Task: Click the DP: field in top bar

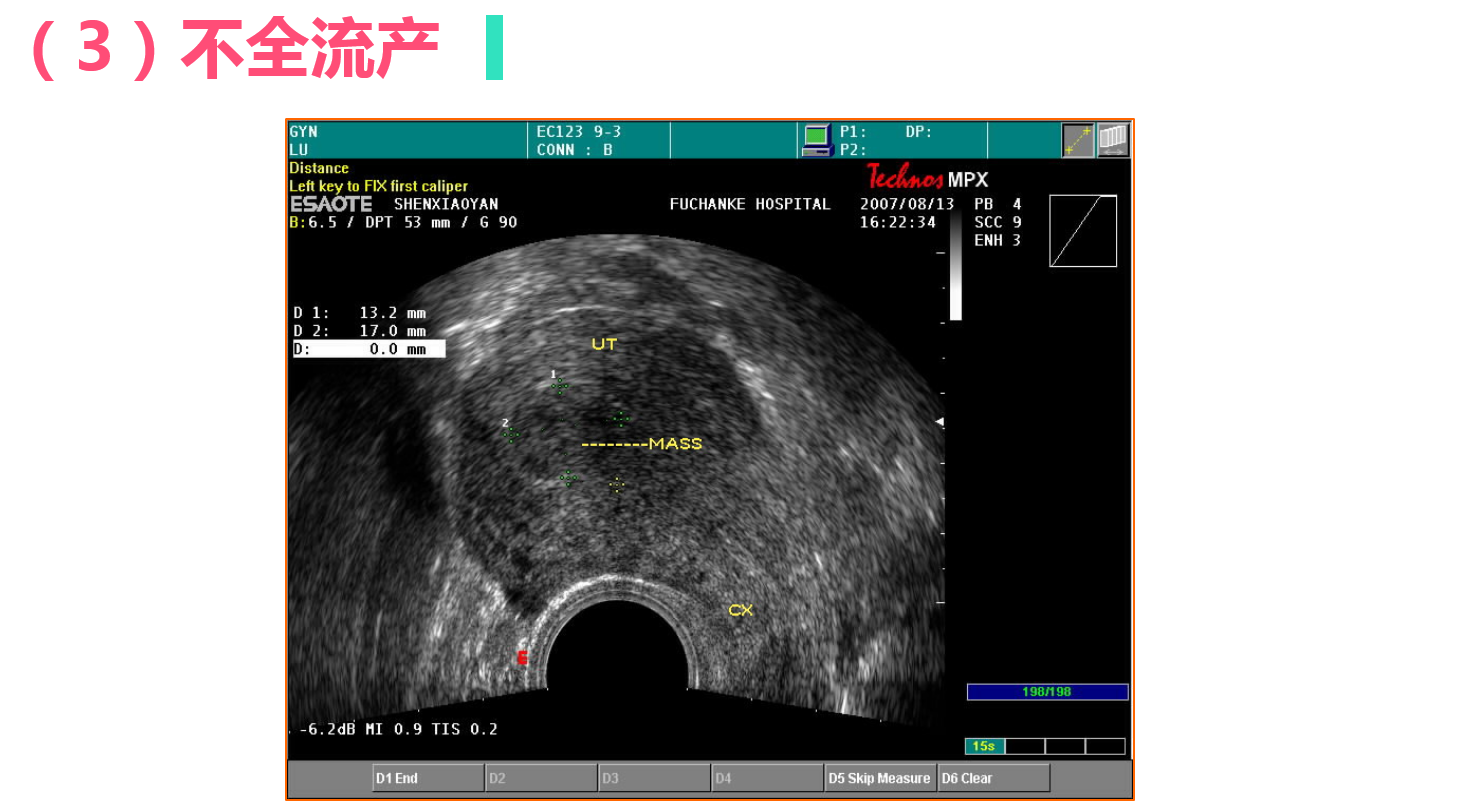Action: 919,132
